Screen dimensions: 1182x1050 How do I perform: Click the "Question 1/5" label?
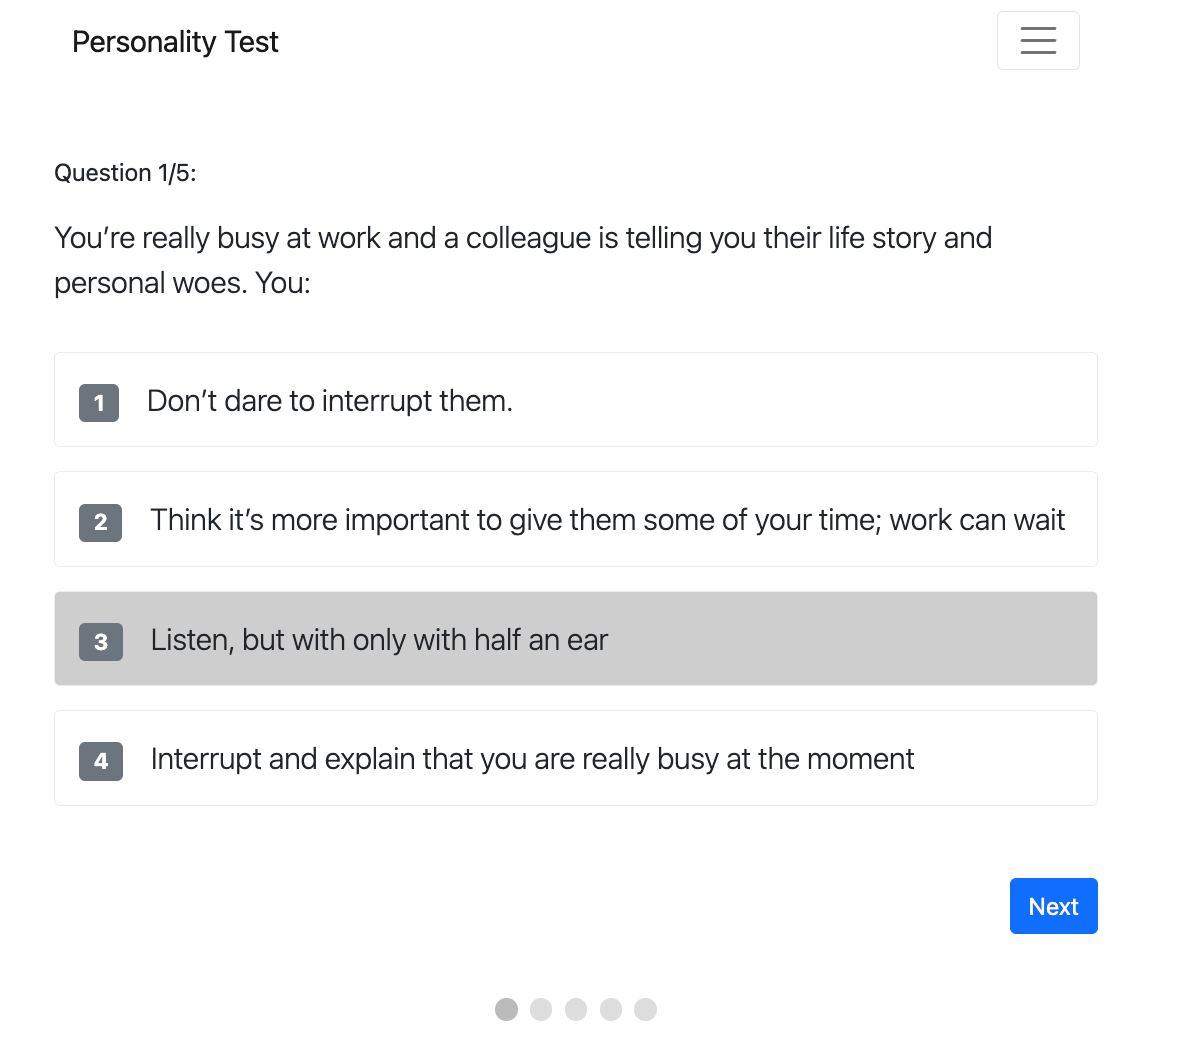pyautogui.click(x=124, y=172)
